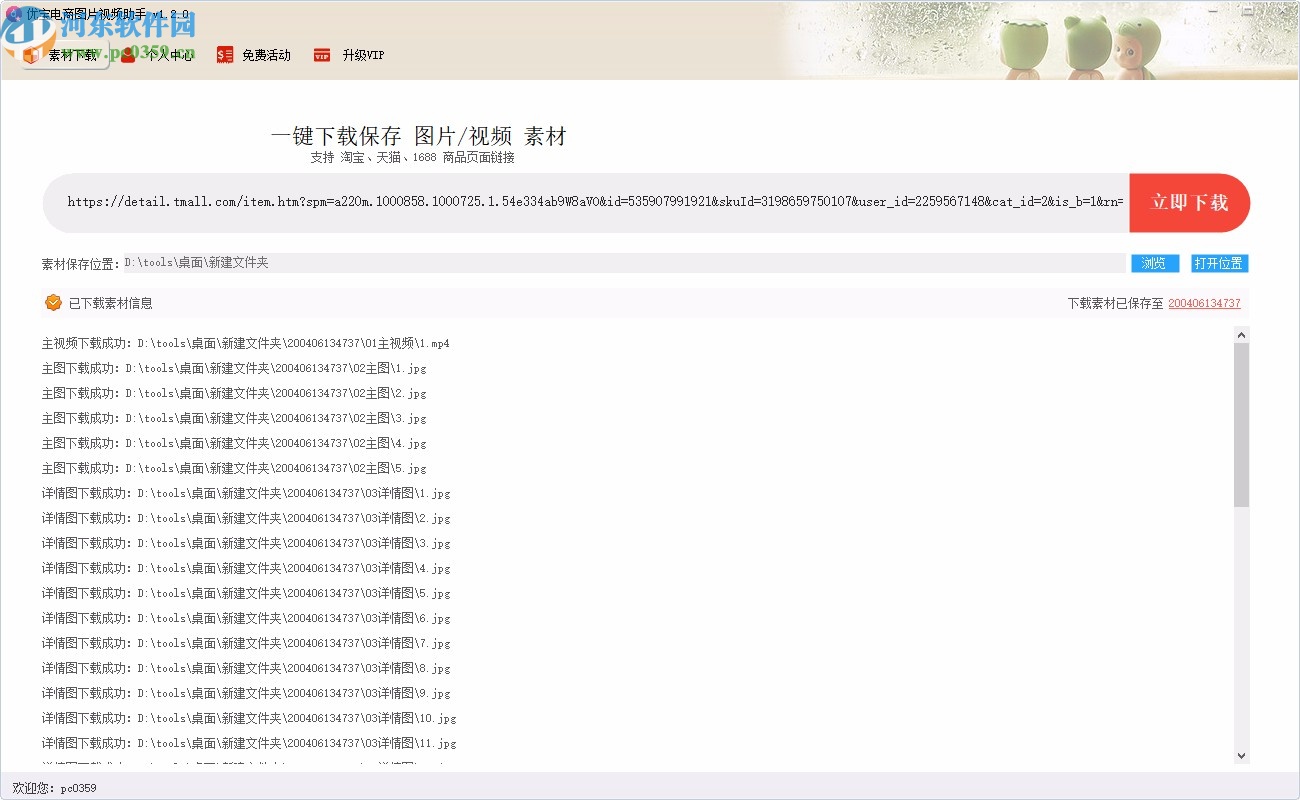Open the 素材下载 menu tab
The image size is (1300, 800).
(x=63, y=55)
